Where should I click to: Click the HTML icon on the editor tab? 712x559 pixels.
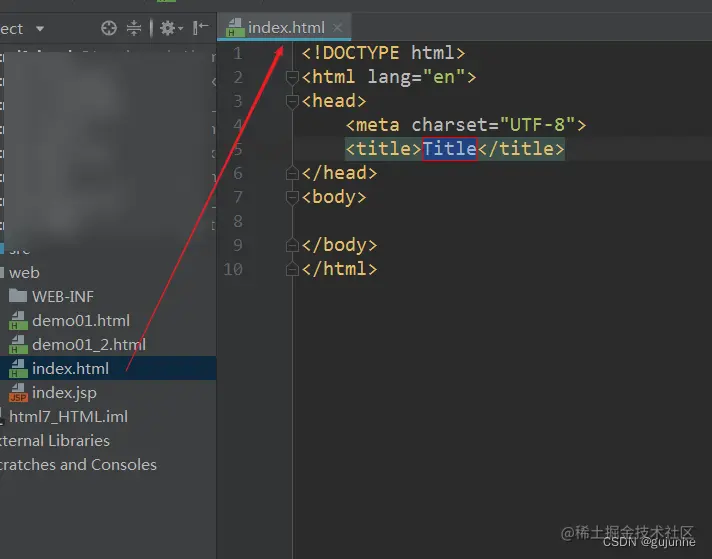(235, 28)
